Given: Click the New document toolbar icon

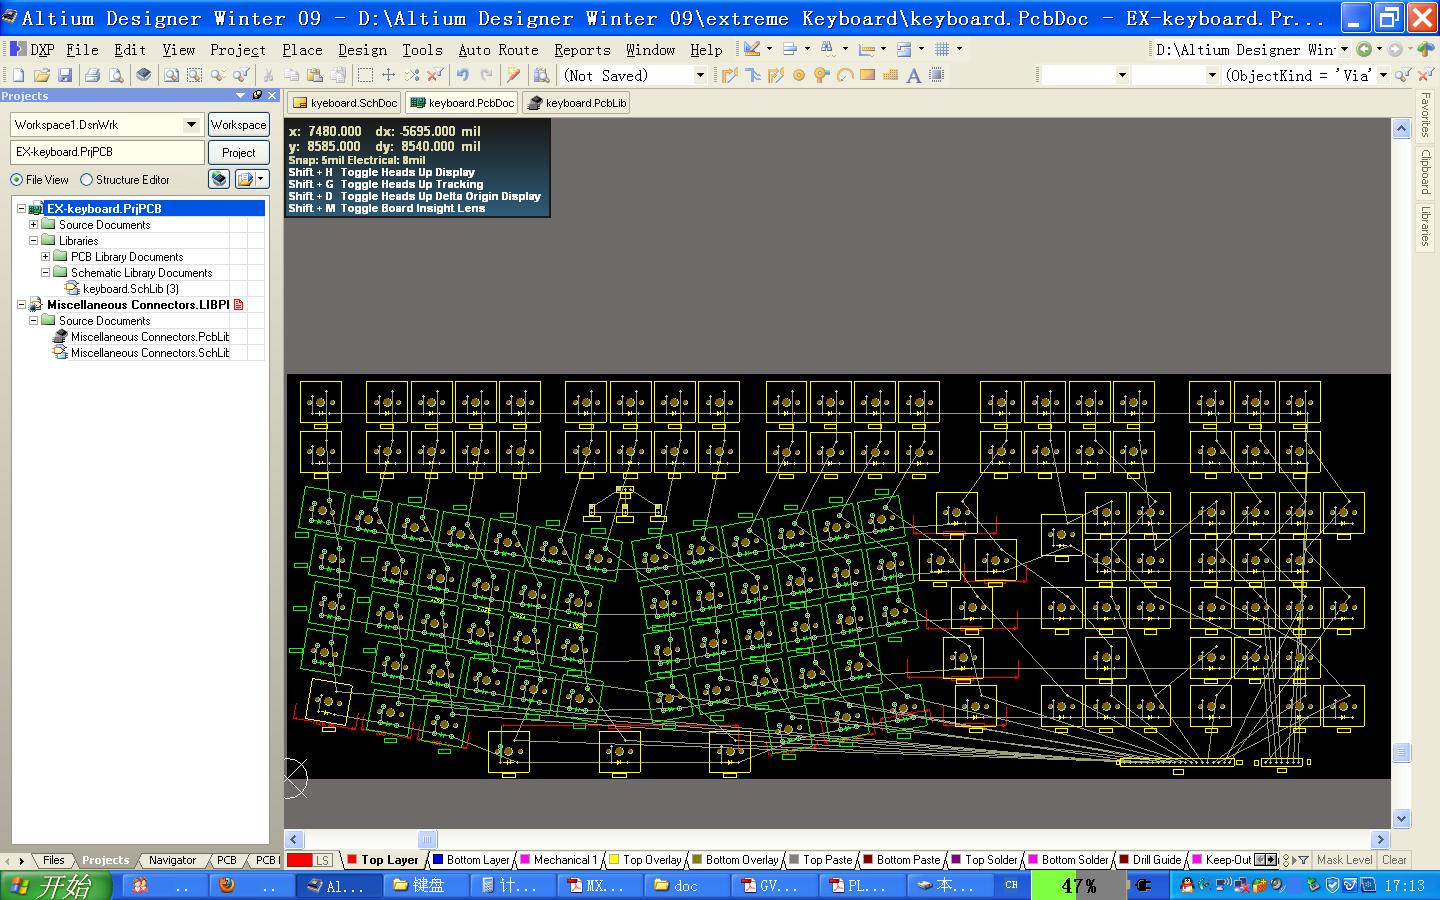Looking at the screenshot, I should [18, 75].
